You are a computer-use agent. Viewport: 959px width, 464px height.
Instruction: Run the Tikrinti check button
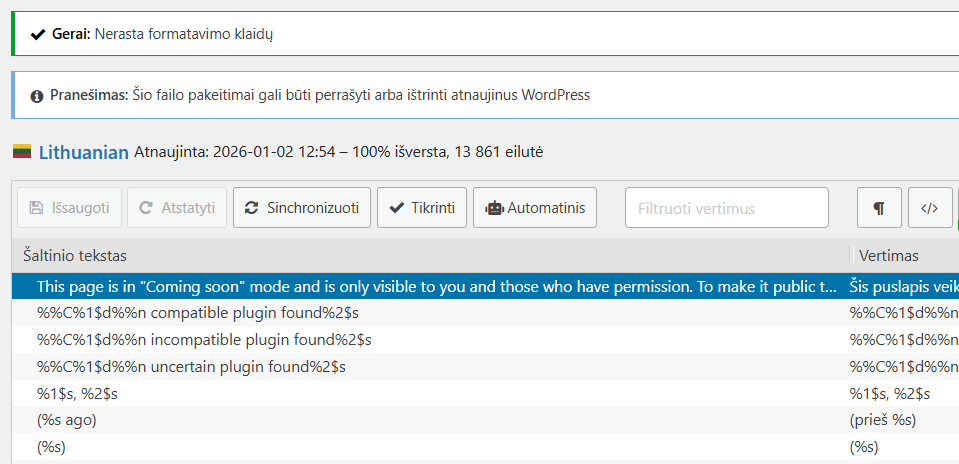click(421, 208)
